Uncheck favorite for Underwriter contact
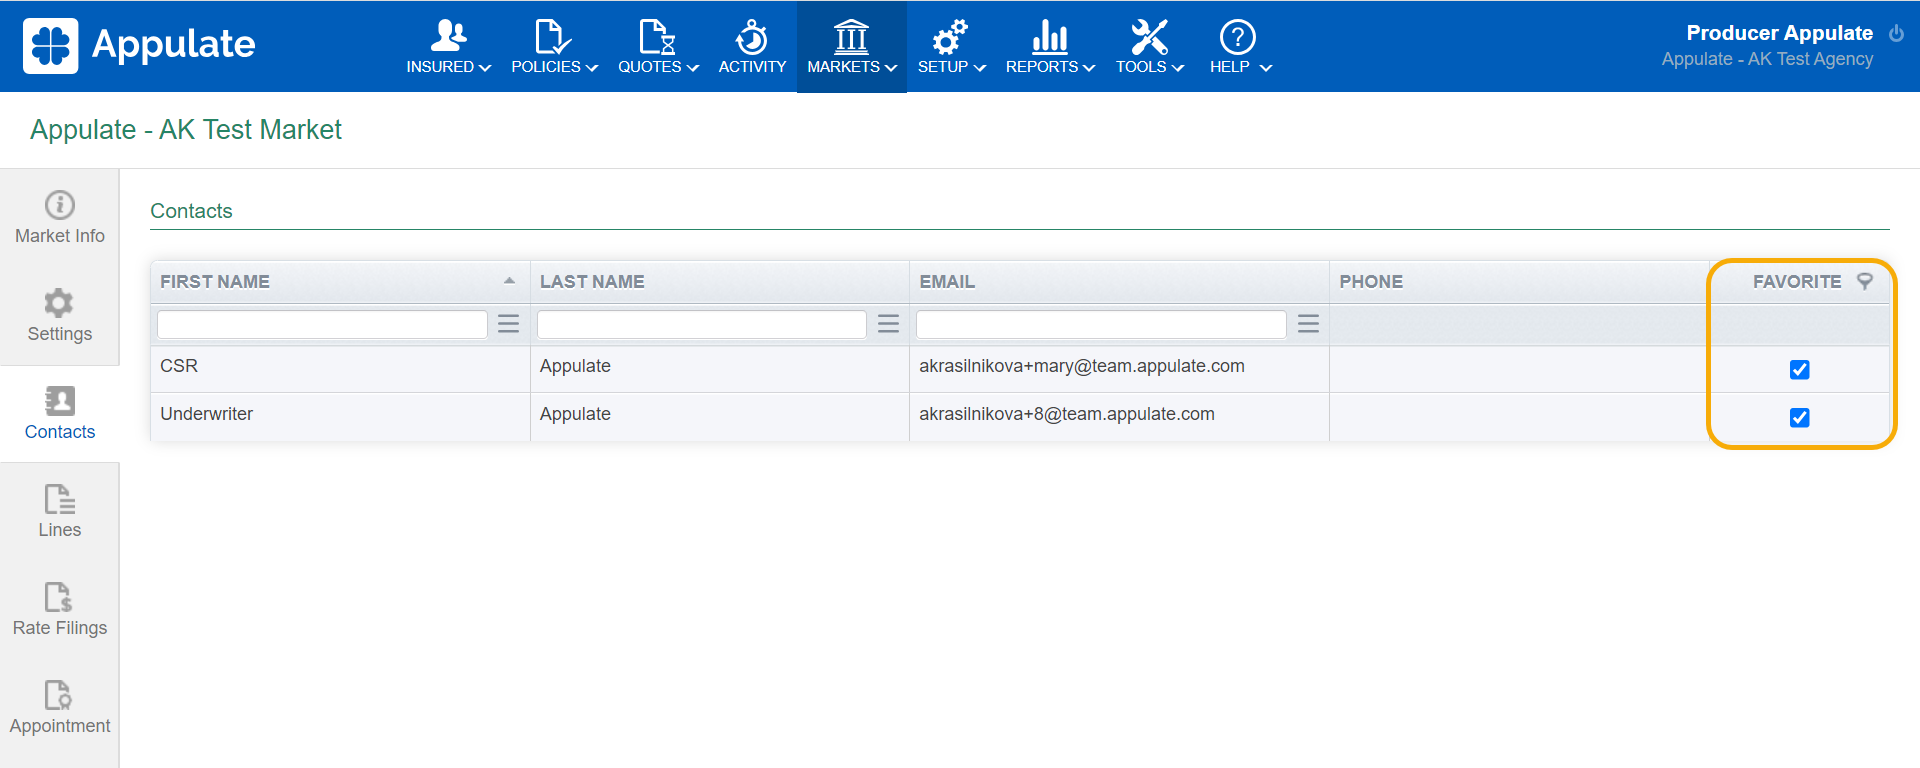Viewport: 1920px width, 768px height. pos(1799,418)
